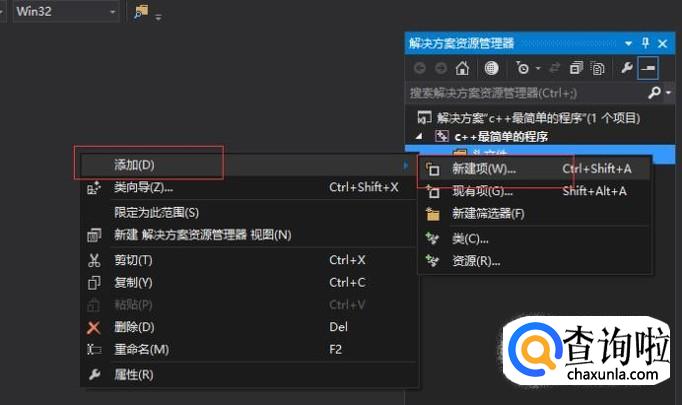Image resolution: width=682 pixels, height=405 pixels.
Task: Open the search options dropdown arrow
Action: point(668,93)
